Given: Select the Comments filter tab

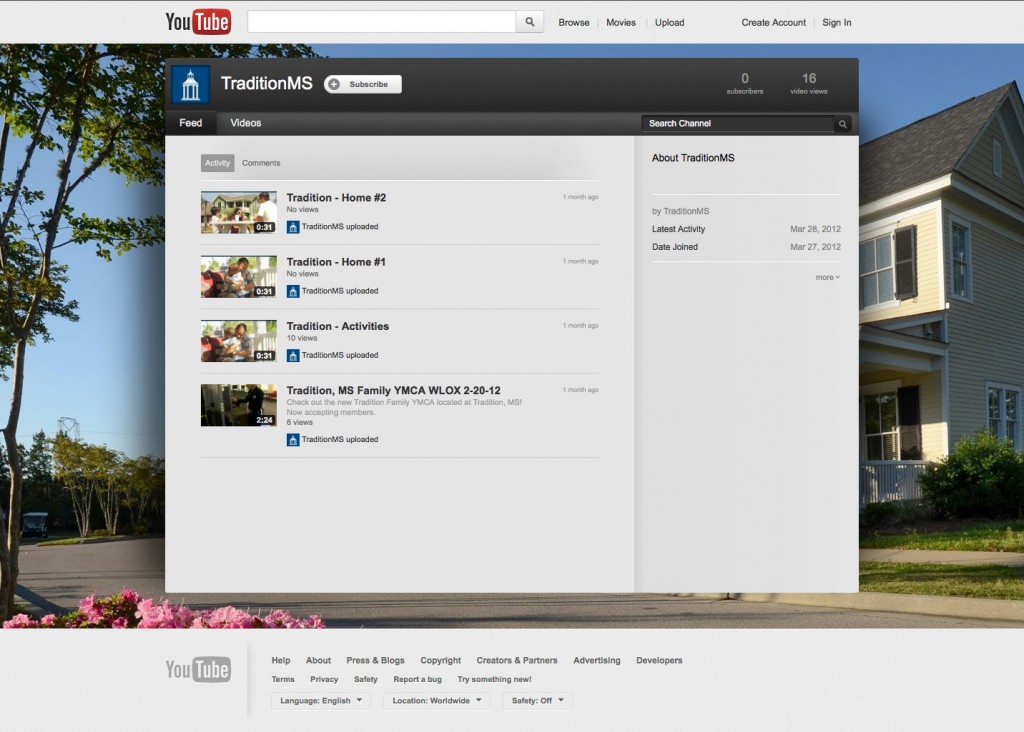Looking at the screenshot, I should 261,163.
